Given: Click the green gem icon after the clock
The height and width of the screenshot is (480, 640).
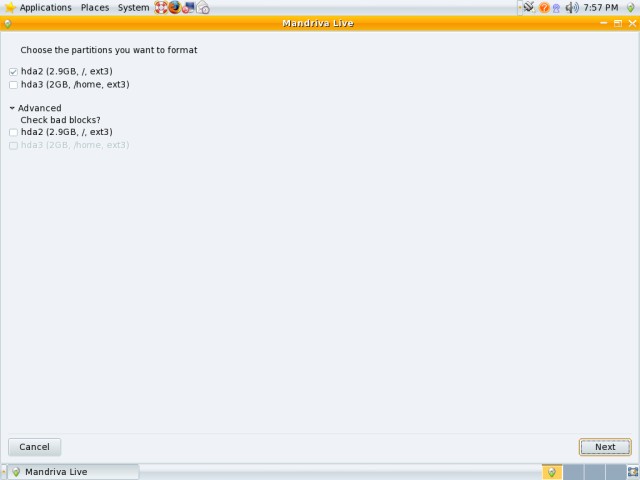Looking at the screenshot, I should [x=631, y=7].
